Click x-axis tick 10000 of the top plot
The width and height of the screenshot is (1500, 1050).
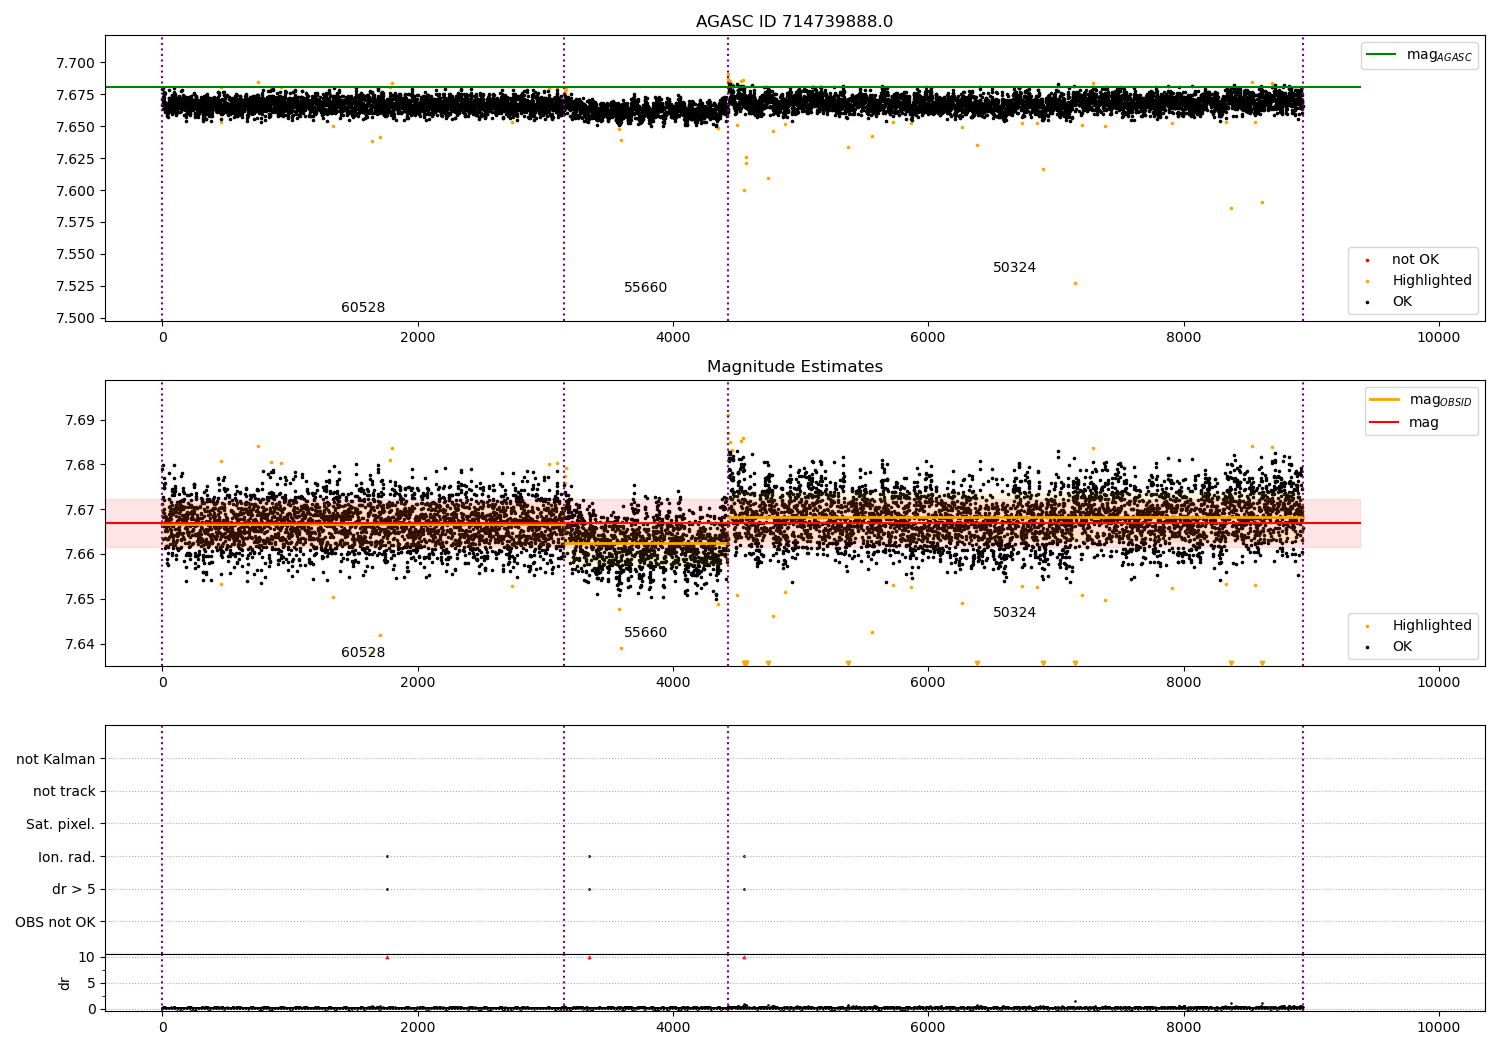click(1439, 337)
